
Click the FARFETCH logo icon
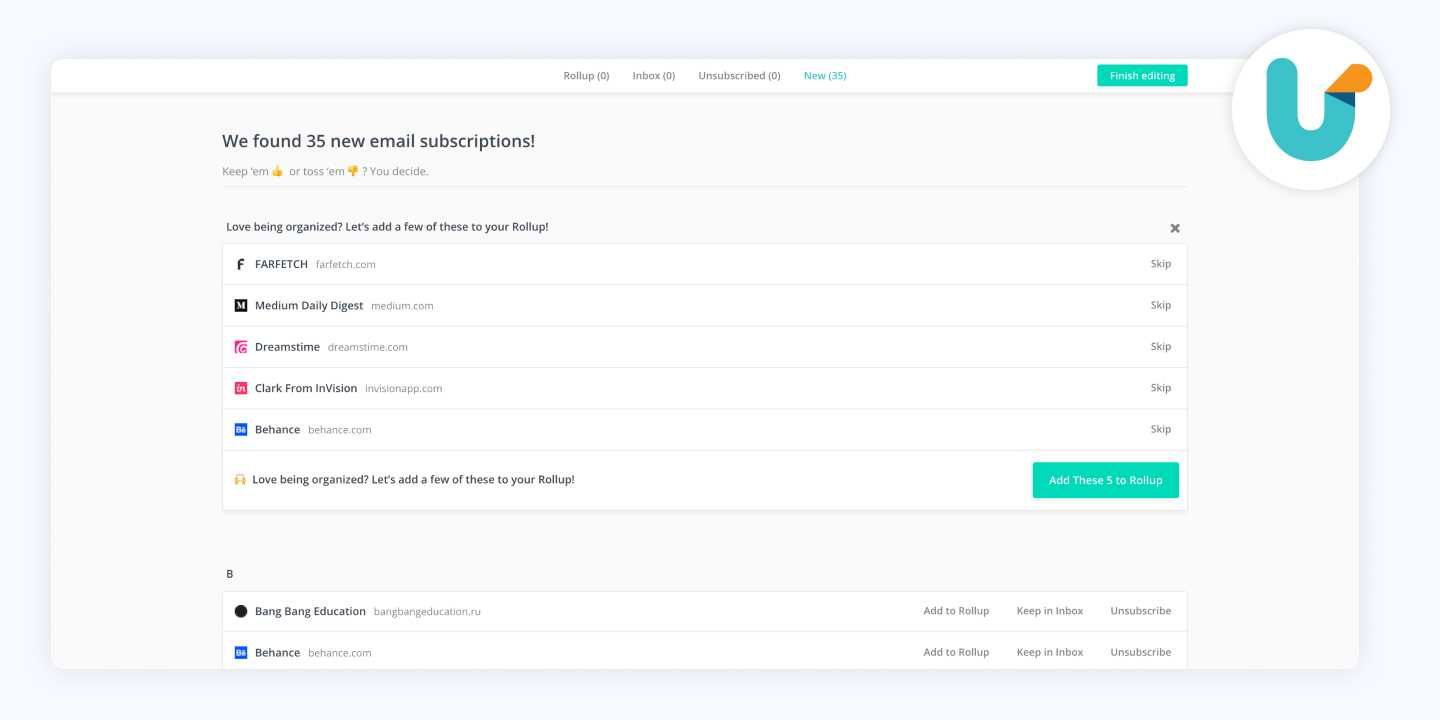coord(240,265)
